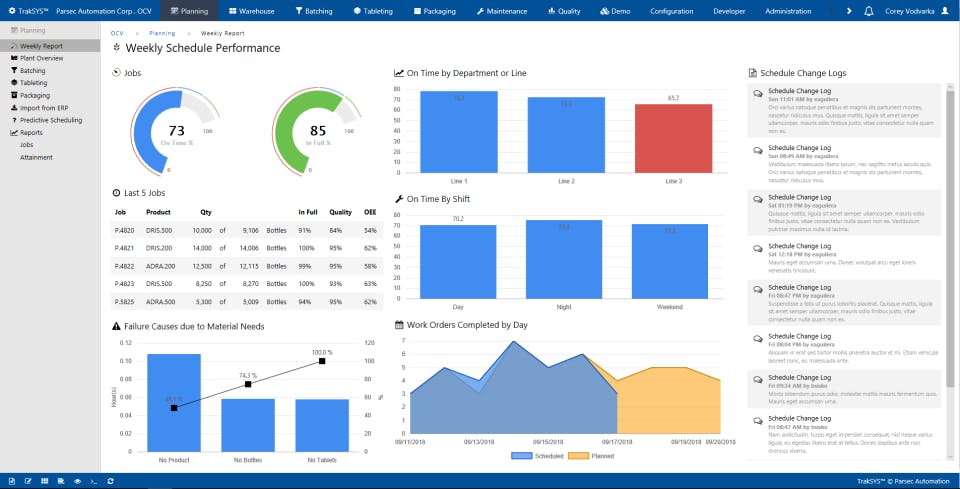Switch to the Quality tab
Viewport: 960px width, 489px height.
click(x=564, y=11)
